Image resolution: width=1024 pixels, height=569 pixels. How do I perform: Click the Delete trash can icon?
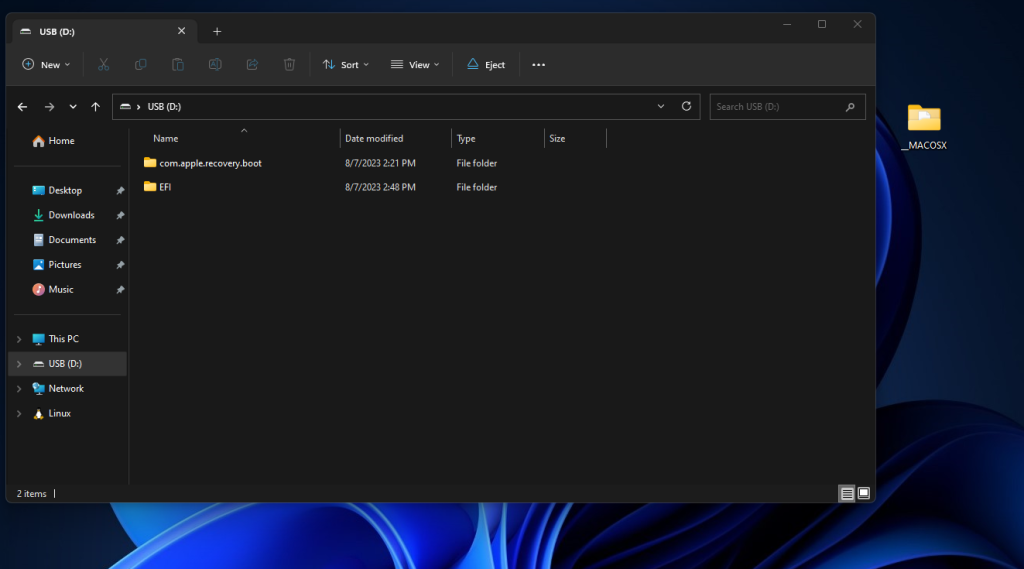(x=289, y=65)
